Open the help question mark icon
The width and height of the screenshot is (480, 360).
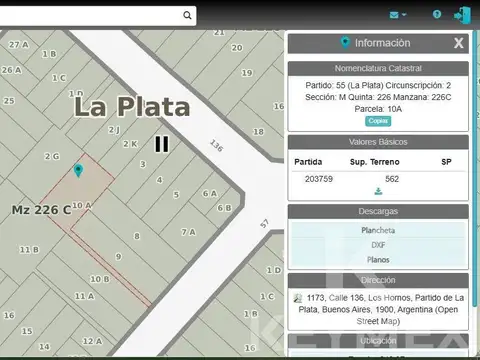437,14
